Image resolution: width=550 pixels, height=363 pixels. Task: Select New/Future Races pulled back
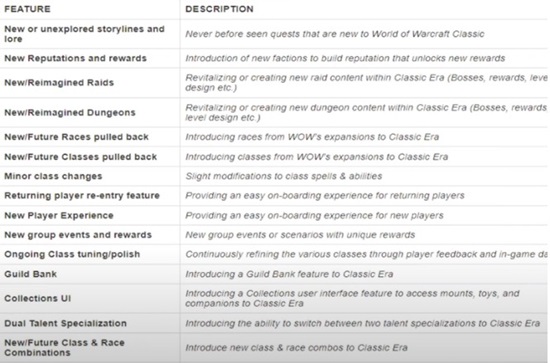pos(76,137)
